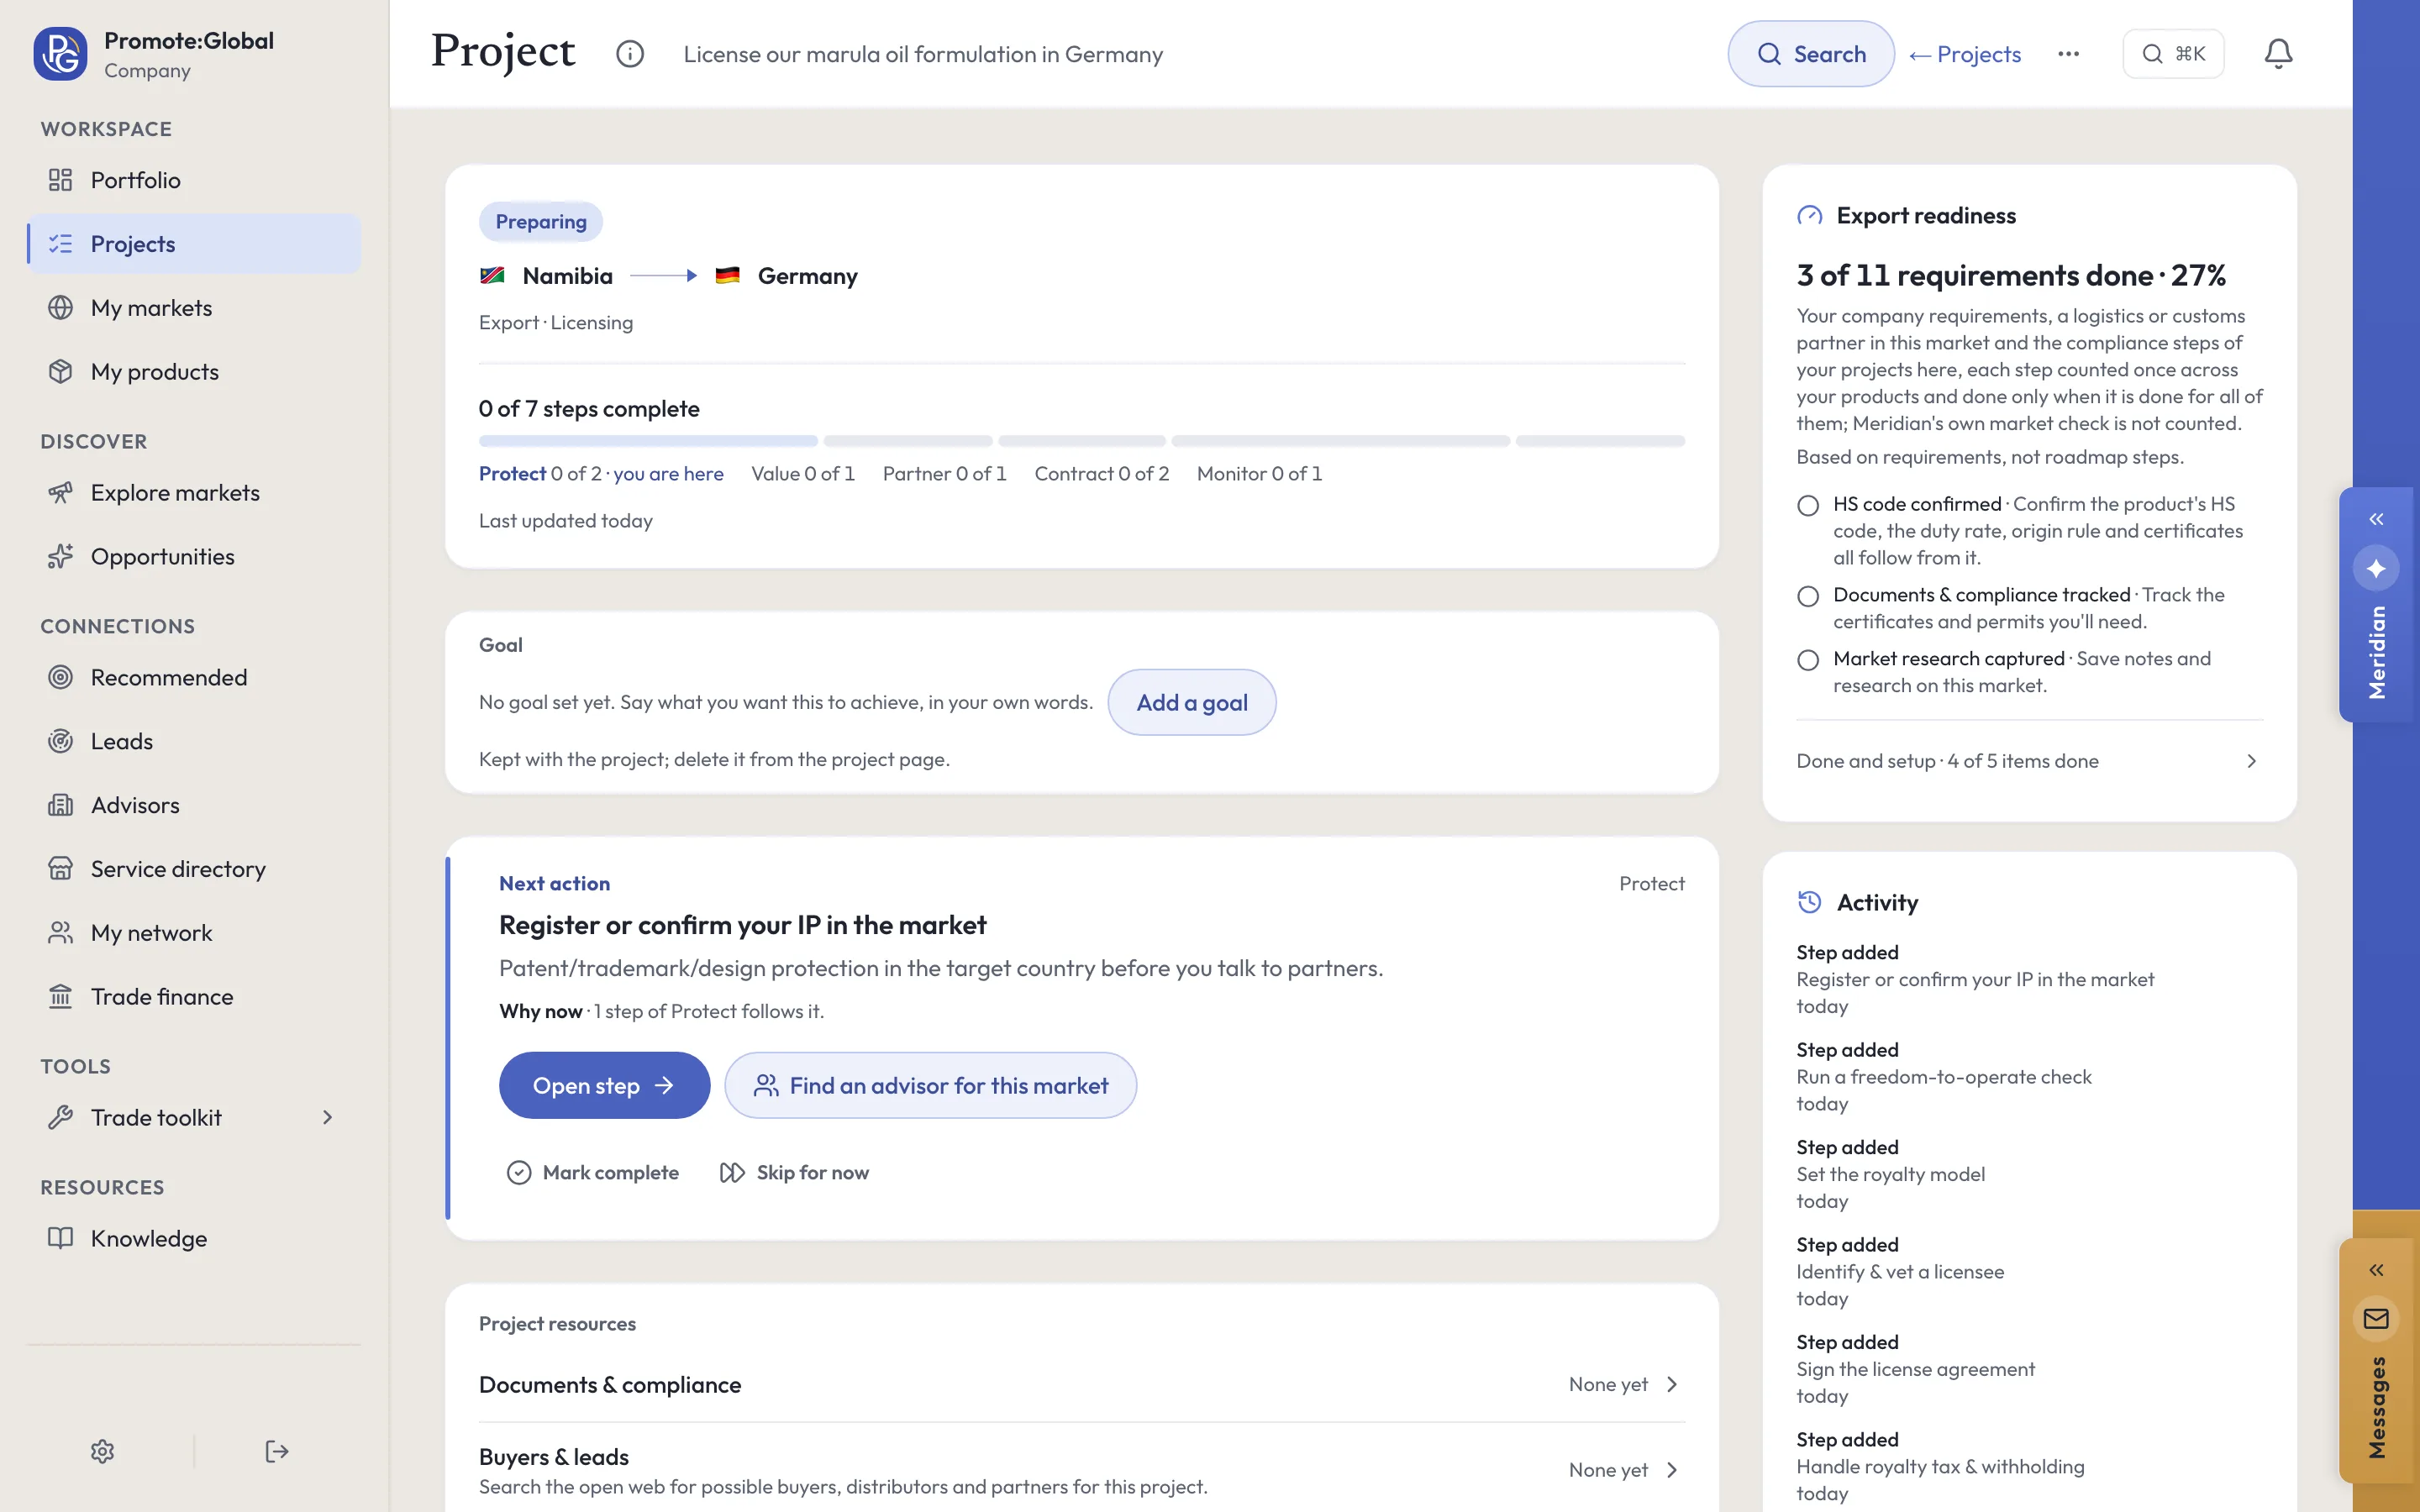Viewport: 2420px width, 1512px height.
Task: Click the log out icon
Action: click(277, 1451)
